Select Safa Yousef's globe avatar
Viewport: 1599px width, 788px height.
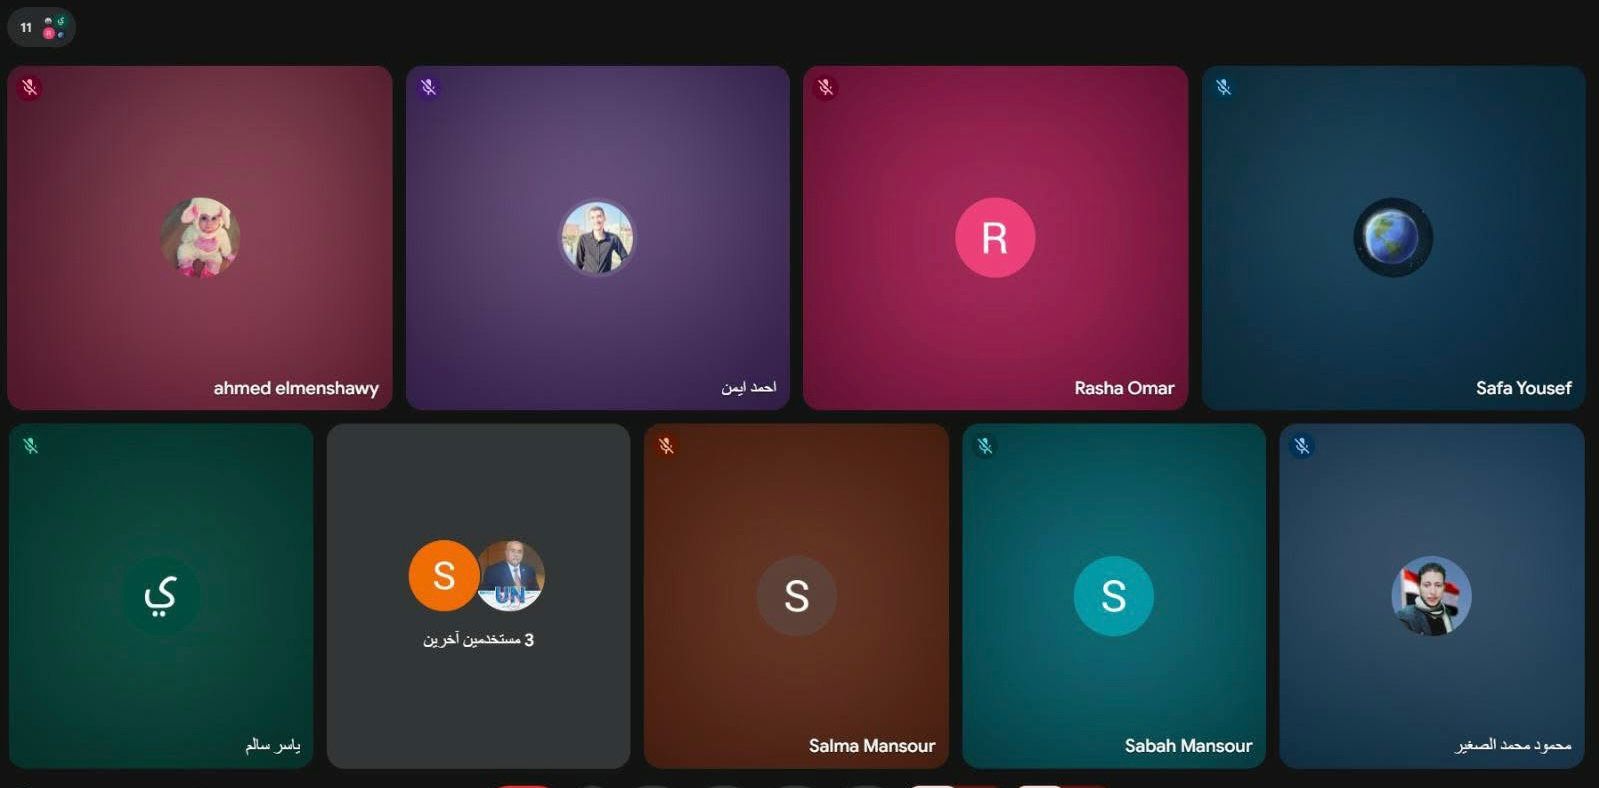pos(1393,238)
